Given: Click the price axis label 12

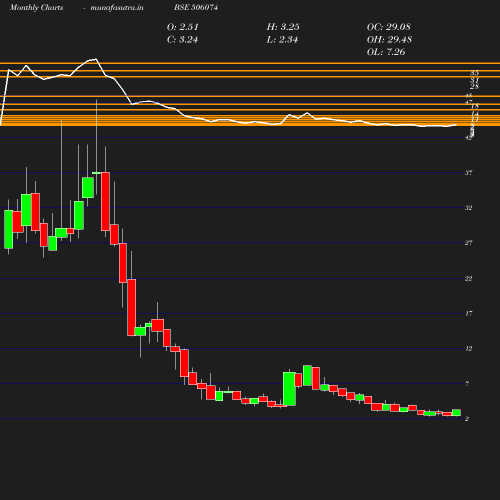Looking at the screenshot, I should [x=469, y=349].
